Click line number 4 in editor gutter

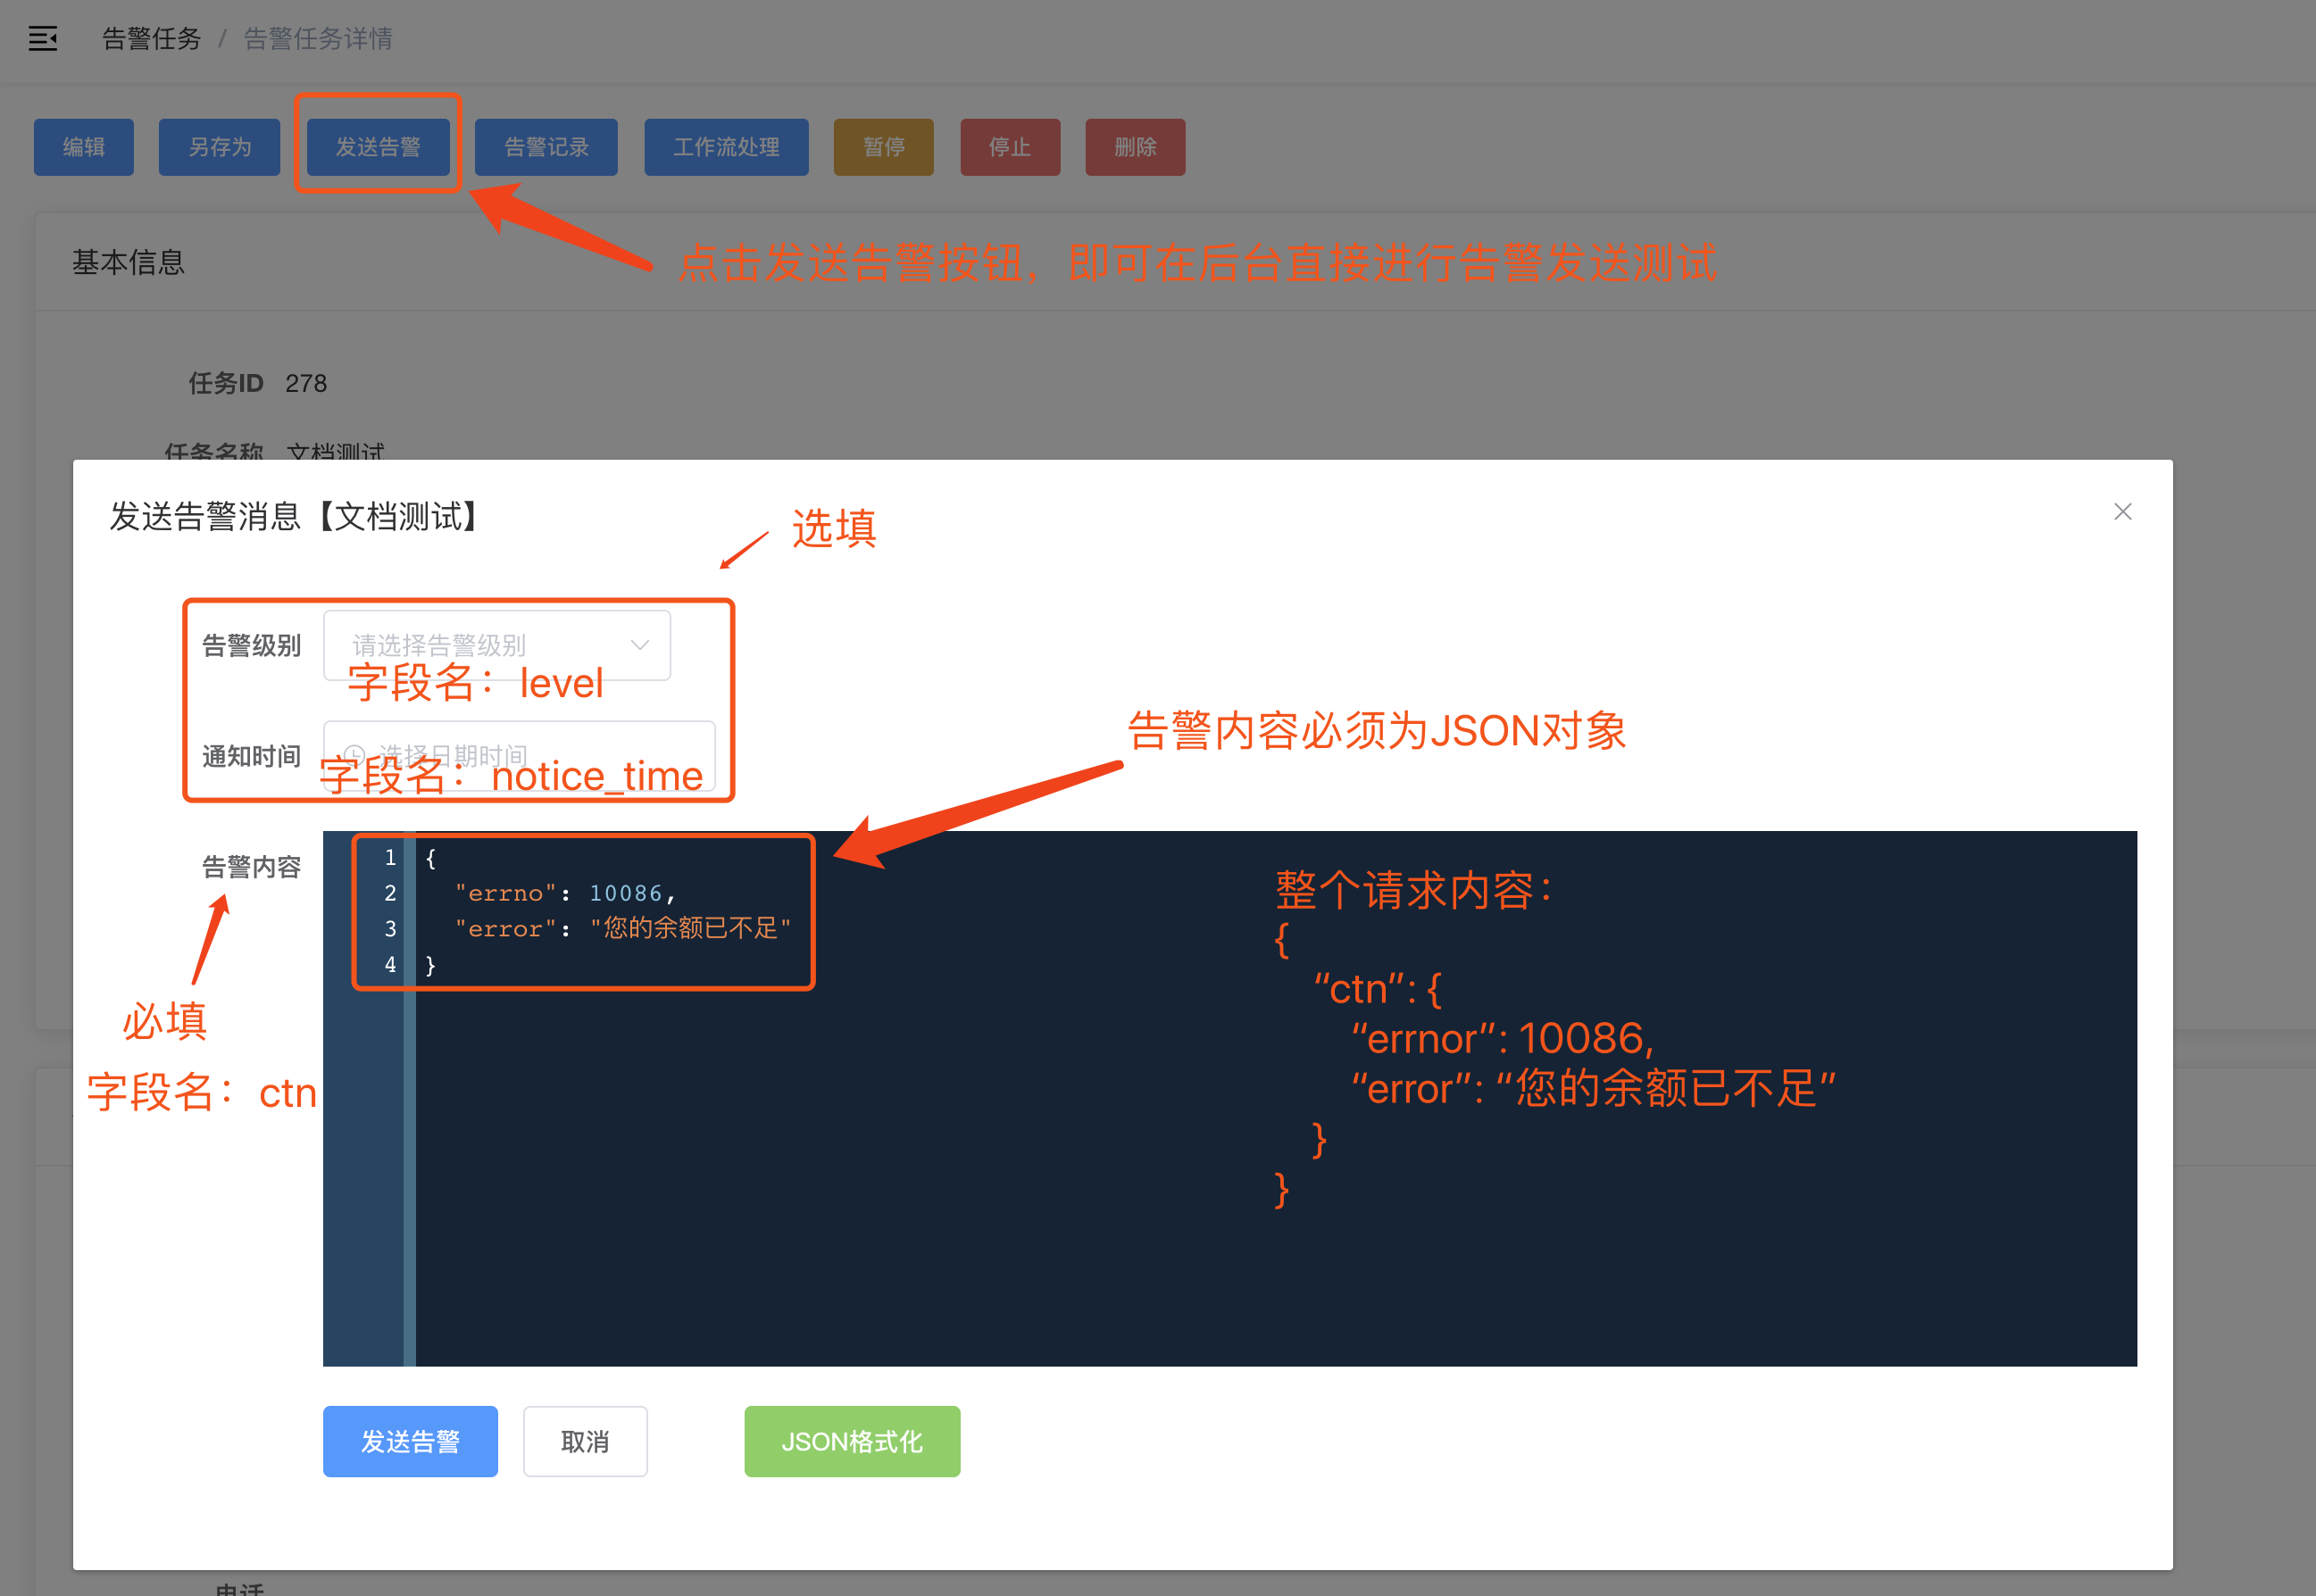pyautogui.click(x=390, y=965)
